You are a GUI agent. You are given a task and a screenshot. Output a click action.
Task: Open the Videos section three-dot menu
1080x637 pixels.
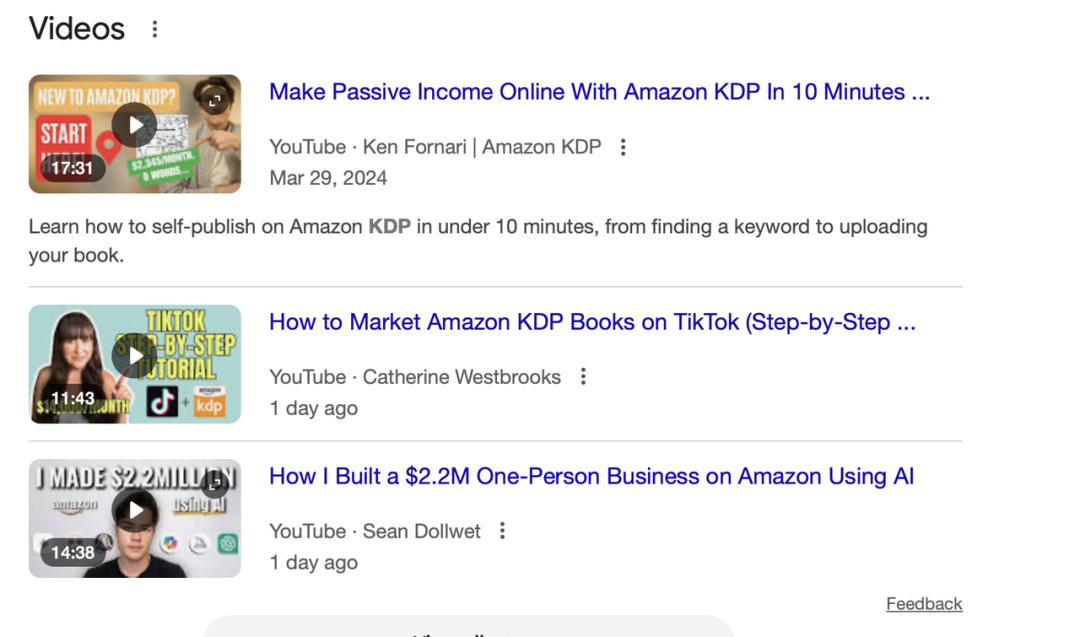[x=154, y=29]
